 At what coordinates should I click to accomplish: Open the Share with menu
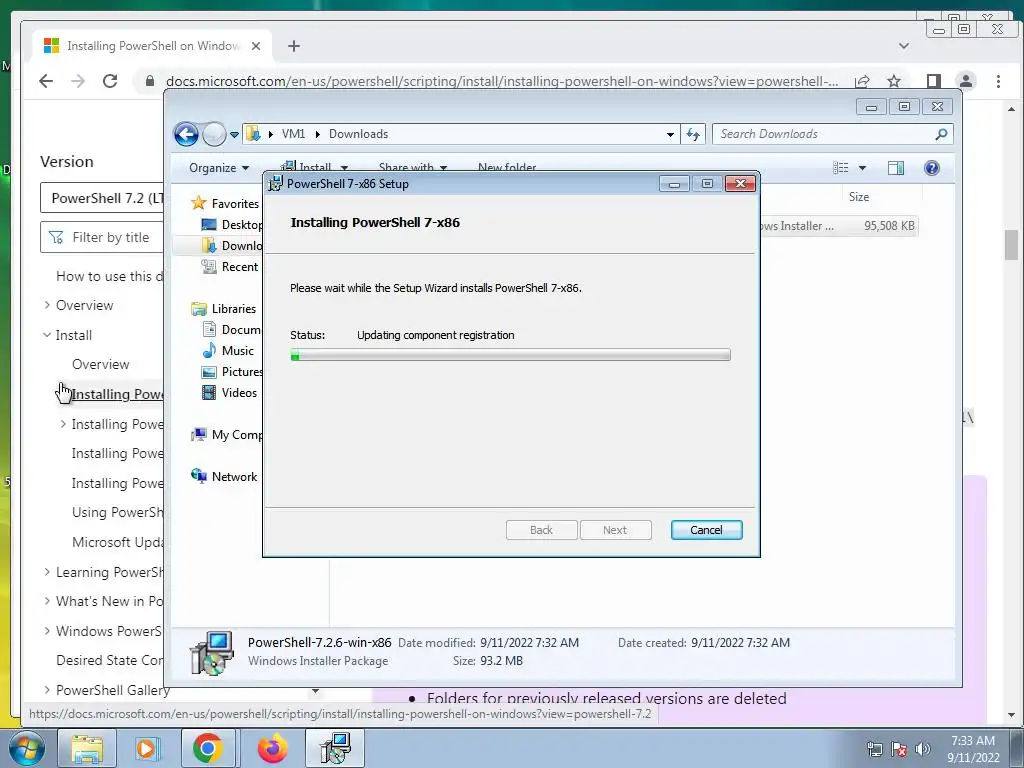click(413, 167)
